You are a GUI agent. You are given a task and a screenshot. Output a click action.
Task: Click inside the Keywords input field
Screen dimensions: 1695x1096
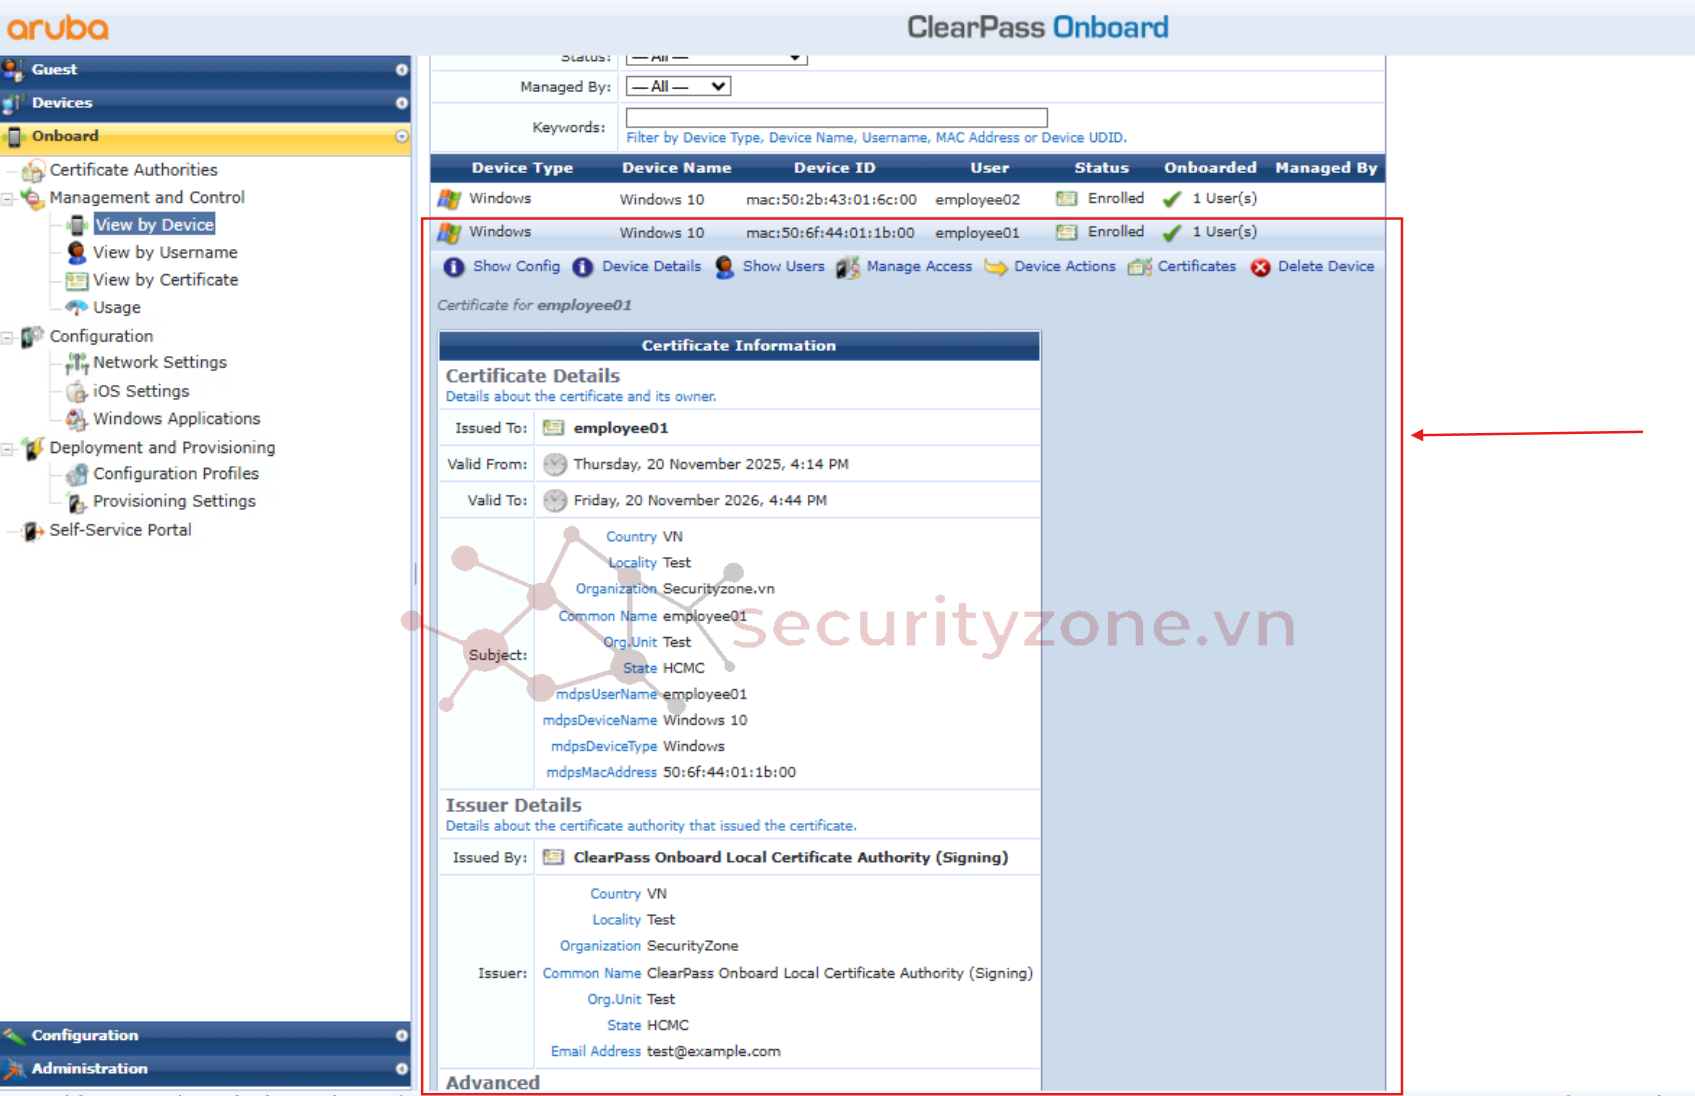836,117
